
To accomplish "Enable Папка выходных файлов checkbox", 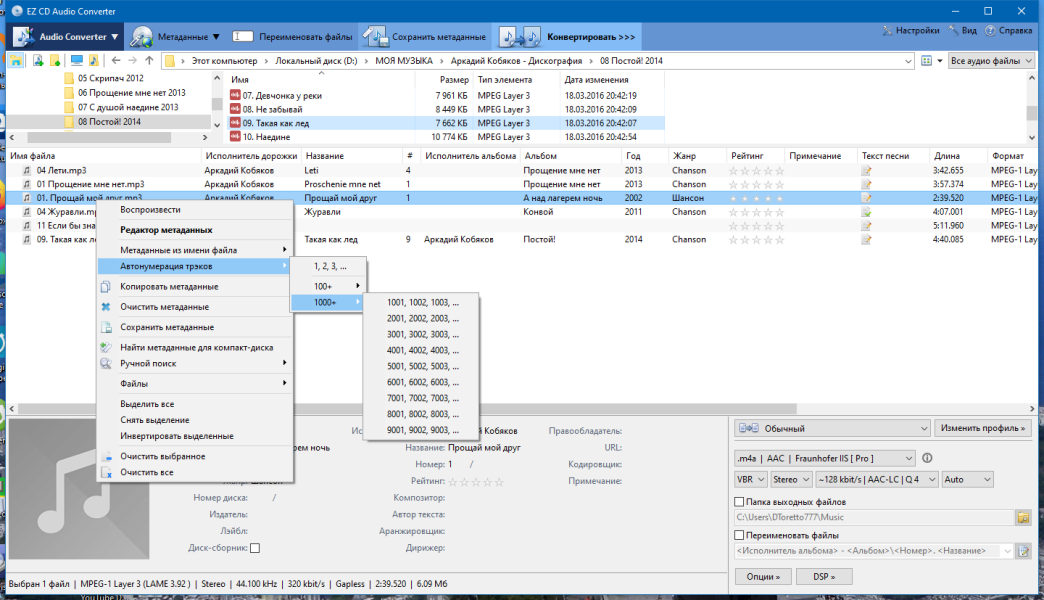I will pos(739,502).
